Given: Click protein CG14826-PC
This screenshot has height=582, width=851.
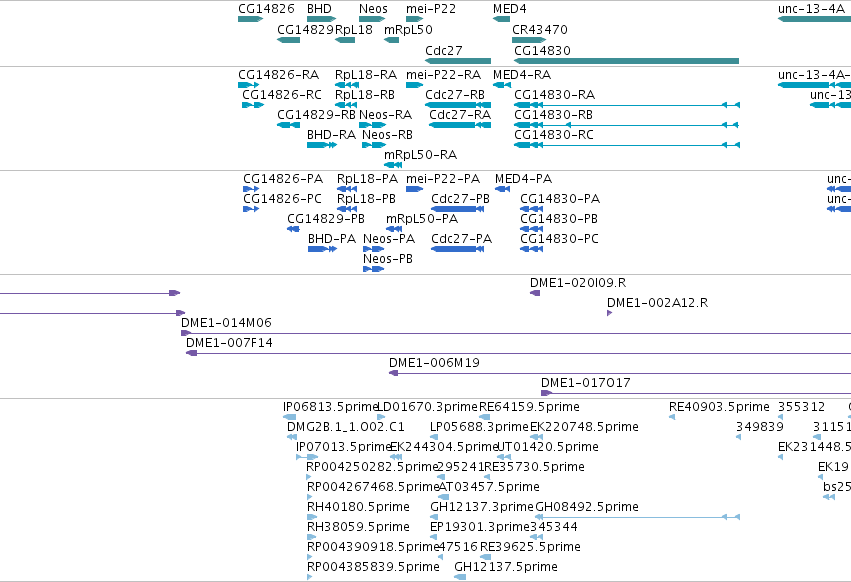Looking at the screenshot, I should 251,209.
